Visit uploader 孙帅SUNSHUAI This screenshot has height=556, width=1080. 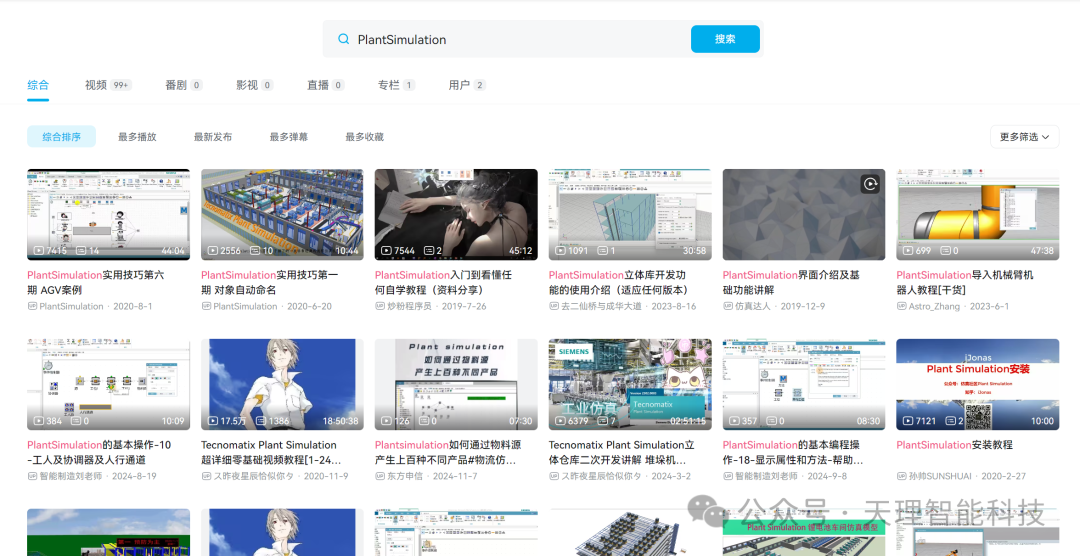tap(939, 476)
